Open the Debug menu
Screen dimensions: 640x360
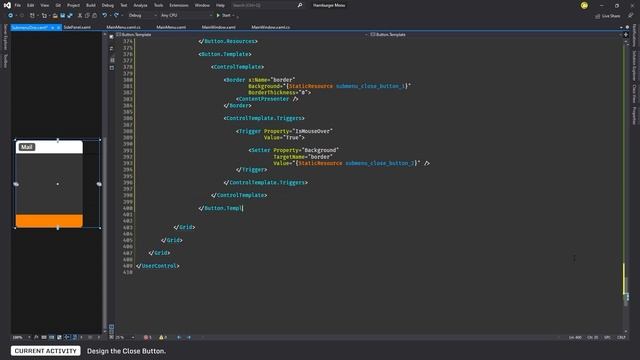tap(108, 5)
